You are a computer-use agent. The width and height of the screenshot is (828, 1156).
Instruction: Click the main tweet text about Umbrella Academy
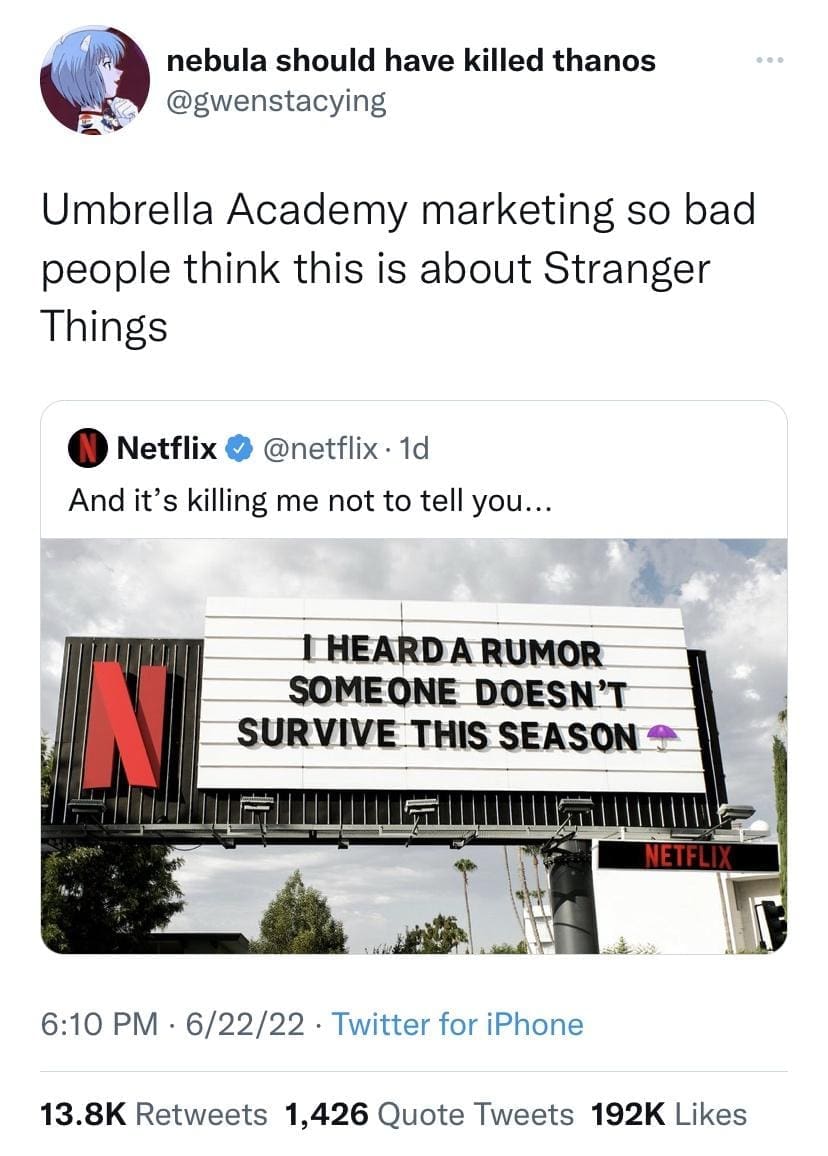pos(398,268)
